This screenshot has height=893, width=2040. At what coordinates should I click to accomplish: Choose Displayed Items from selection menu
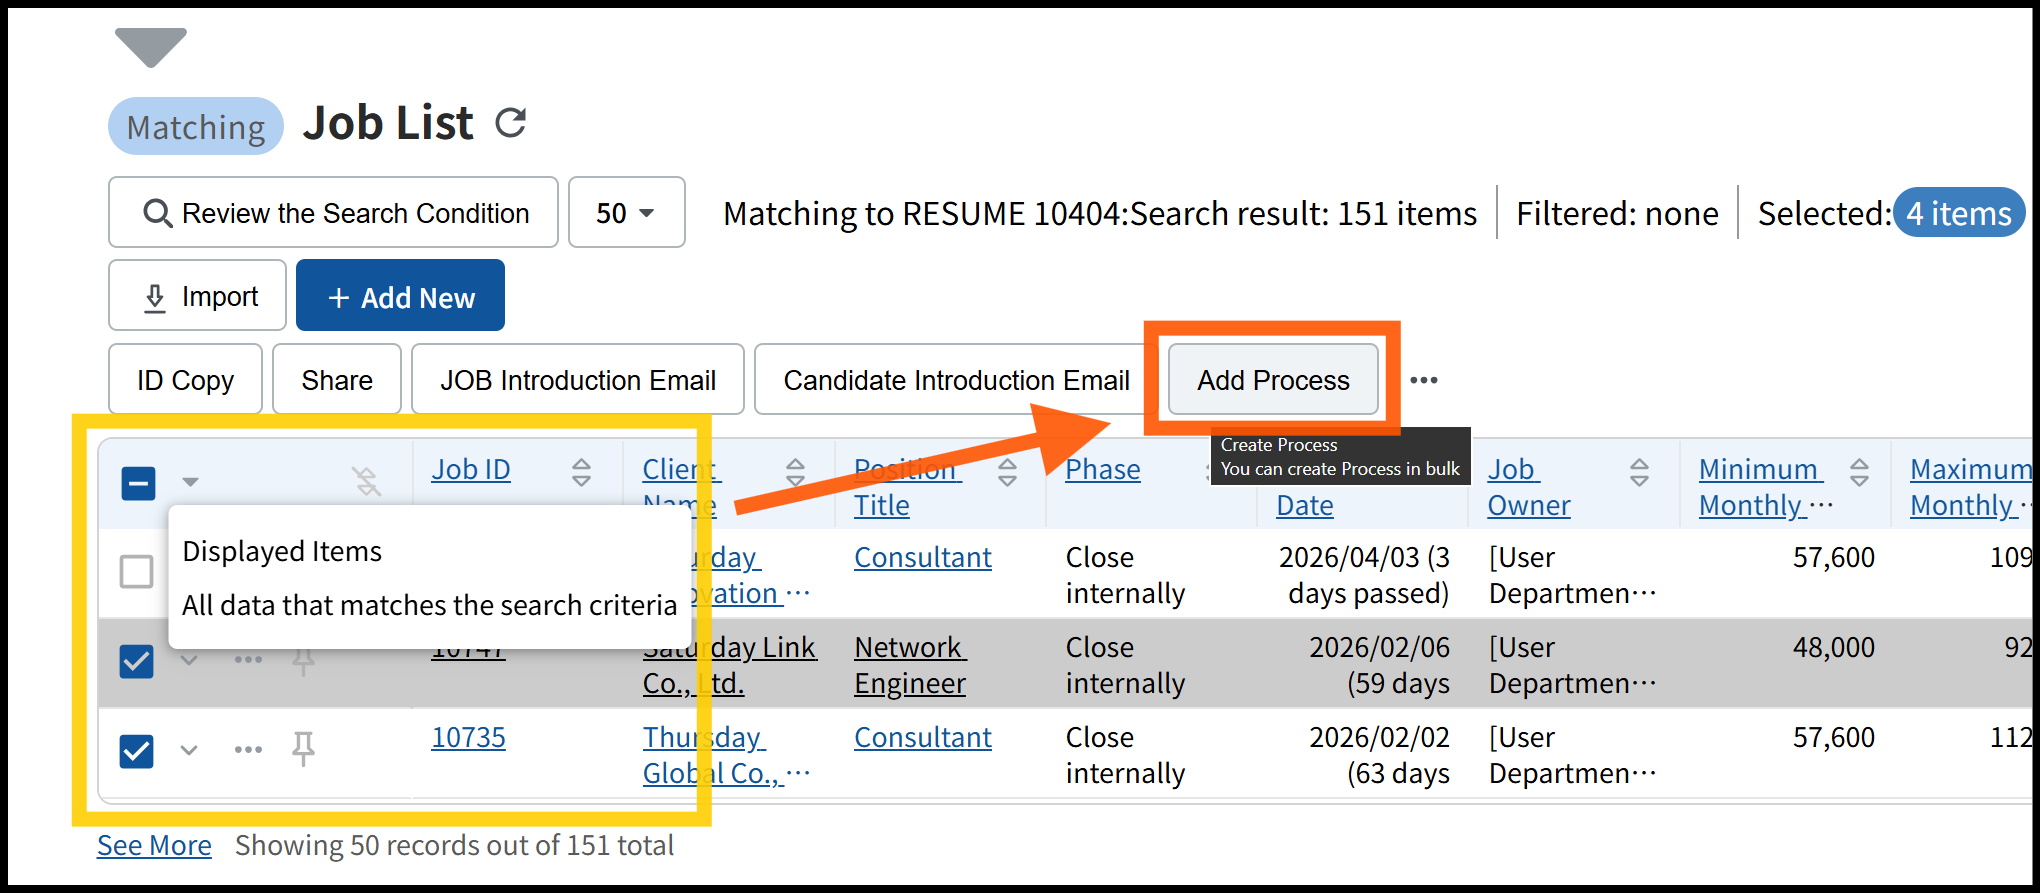point(282,552)
